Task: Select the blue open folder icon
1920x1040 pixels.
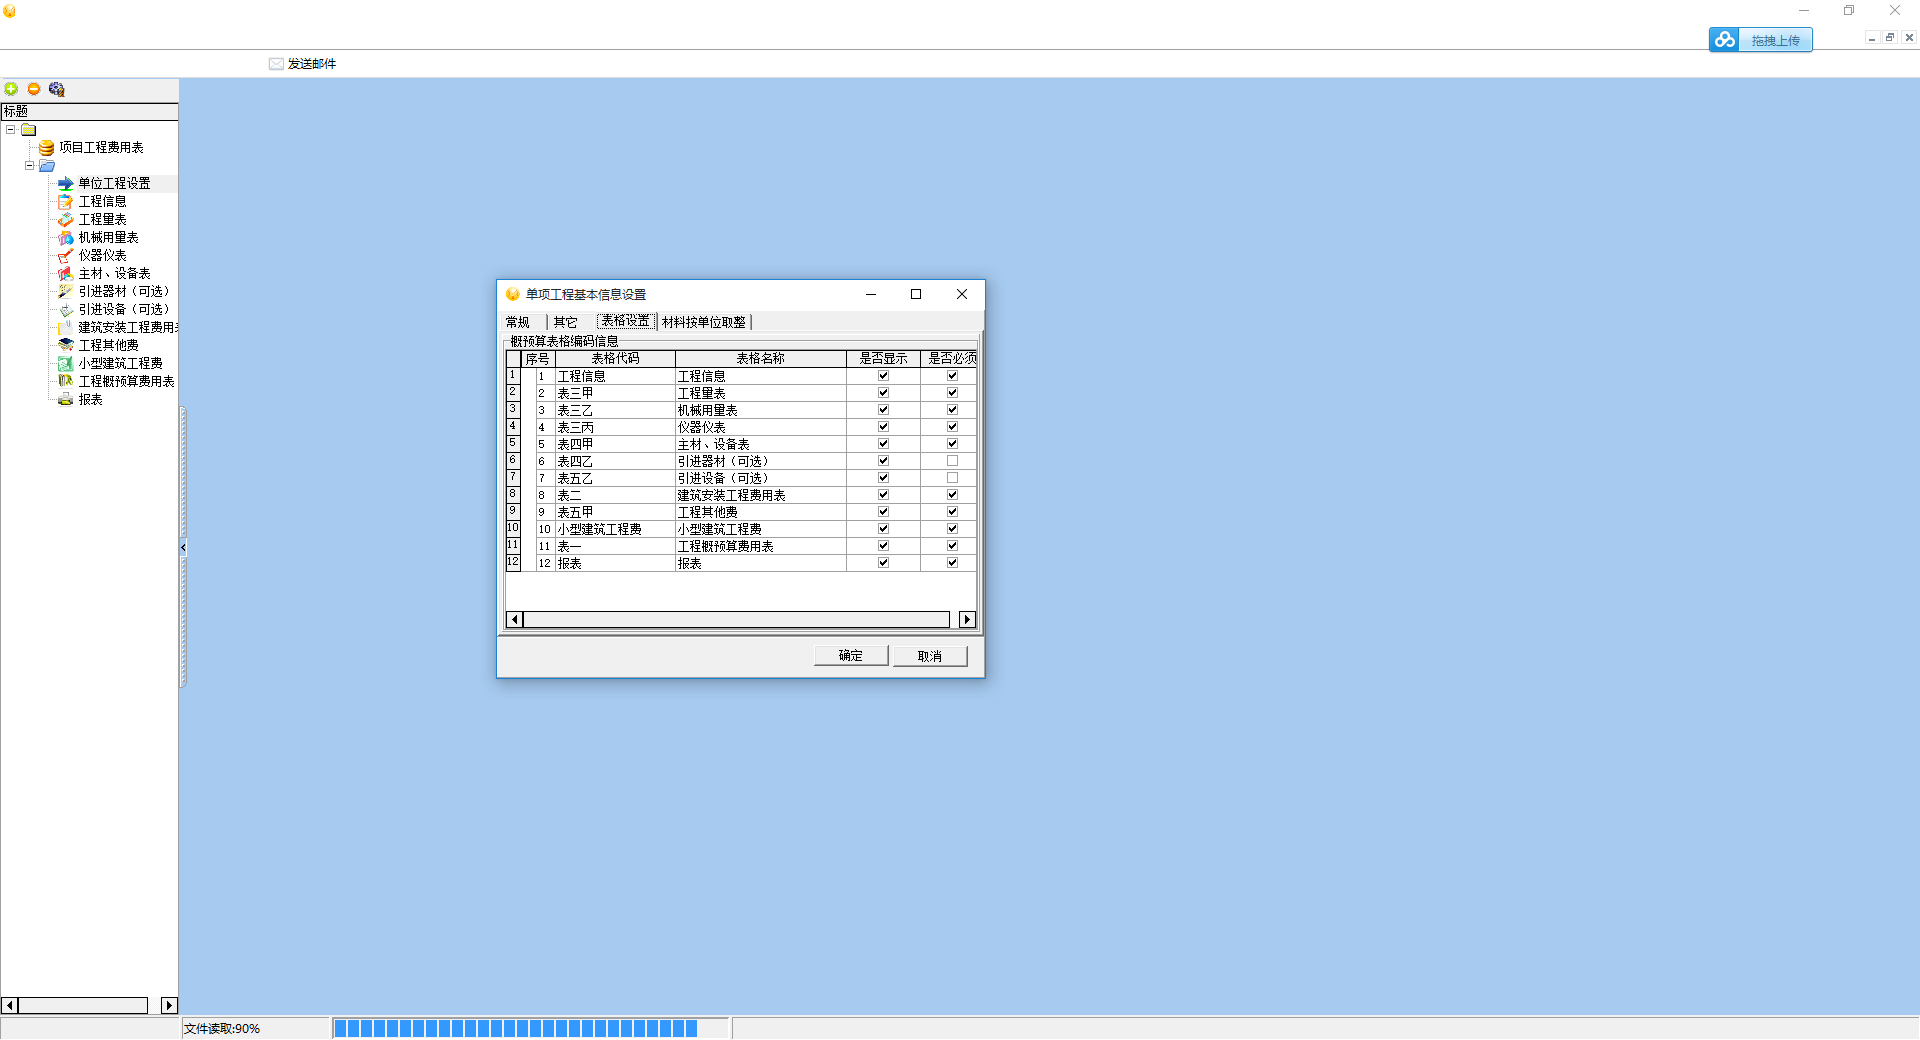Action: [47, 166]
